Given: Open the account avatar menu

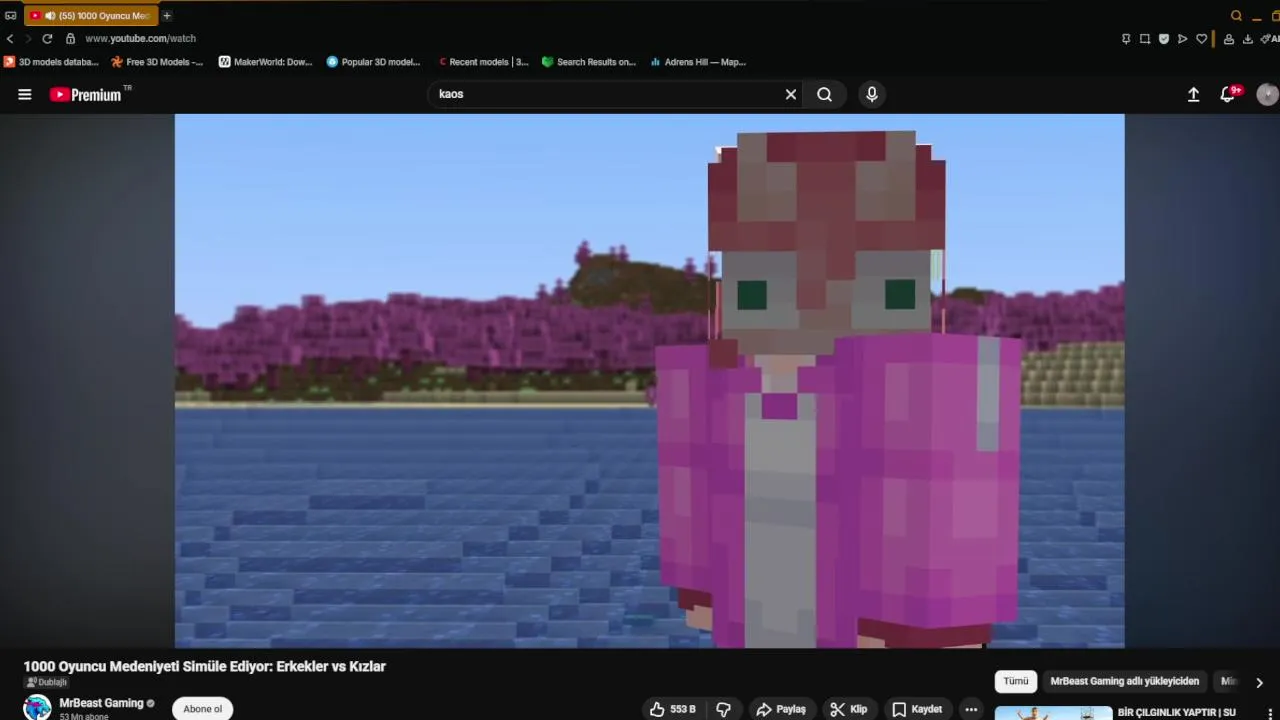Looking at the screenshot, I should pyautogui.click(x=1267, y=94).
